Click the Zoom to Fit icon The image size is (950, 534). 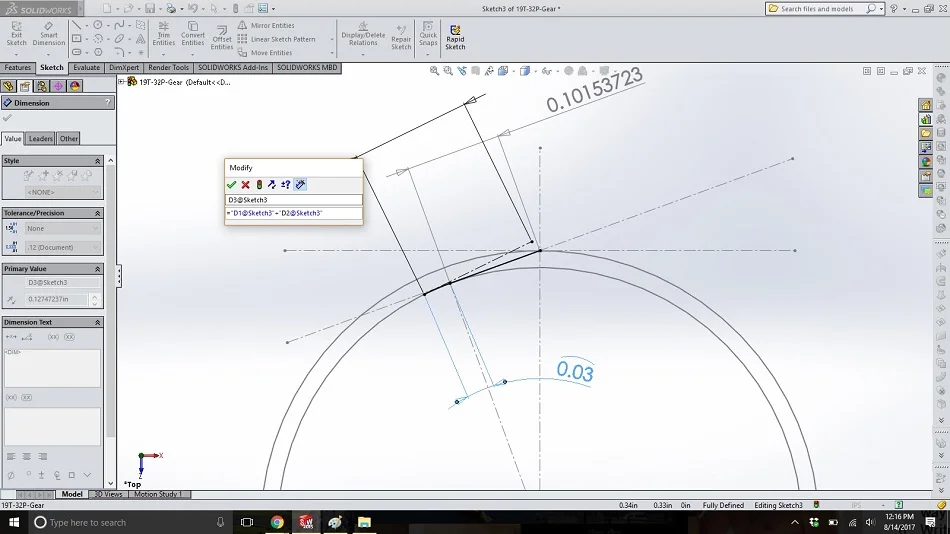(434, 71)
